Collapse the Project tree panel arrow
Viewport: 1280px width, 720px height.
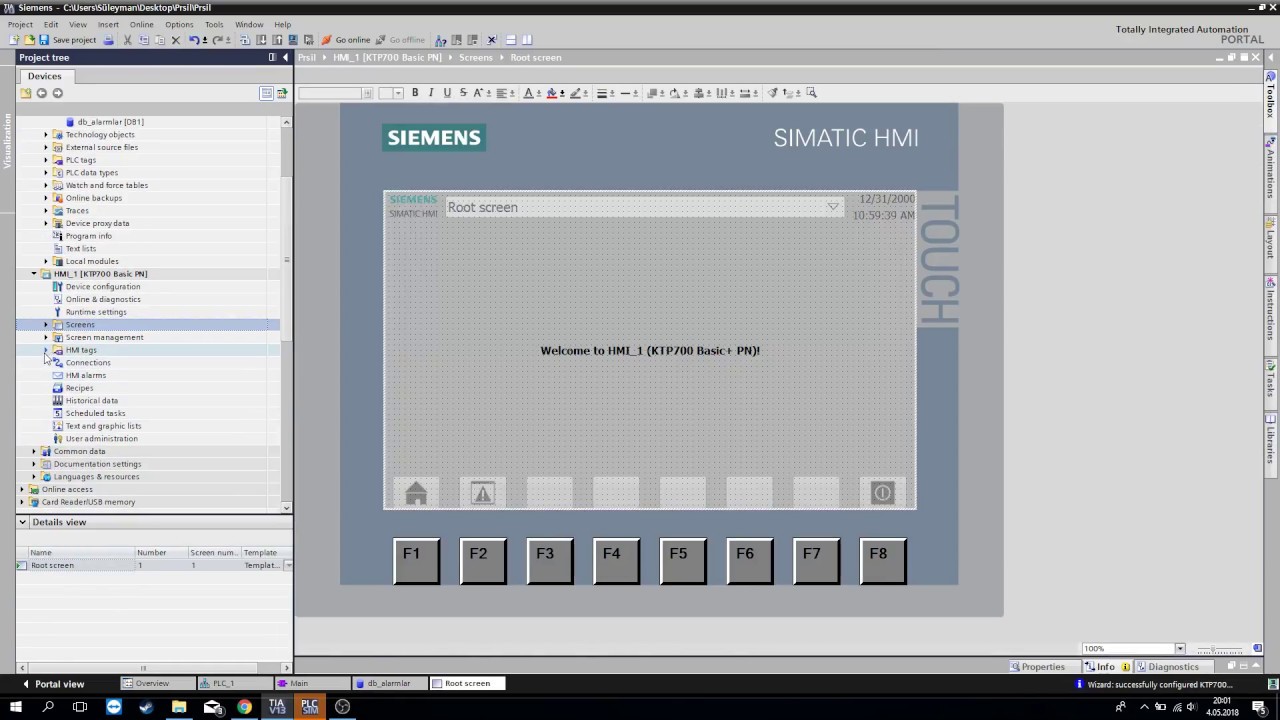tap(285, 58)
